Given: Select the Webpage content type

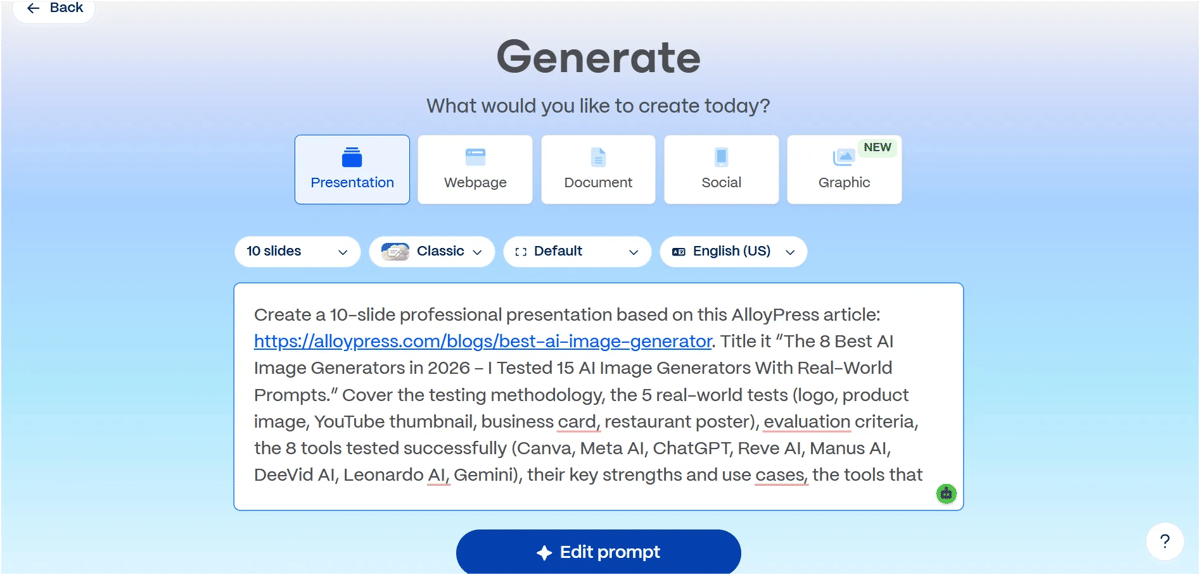Looking at the screenshot, I should pos(475,170).
